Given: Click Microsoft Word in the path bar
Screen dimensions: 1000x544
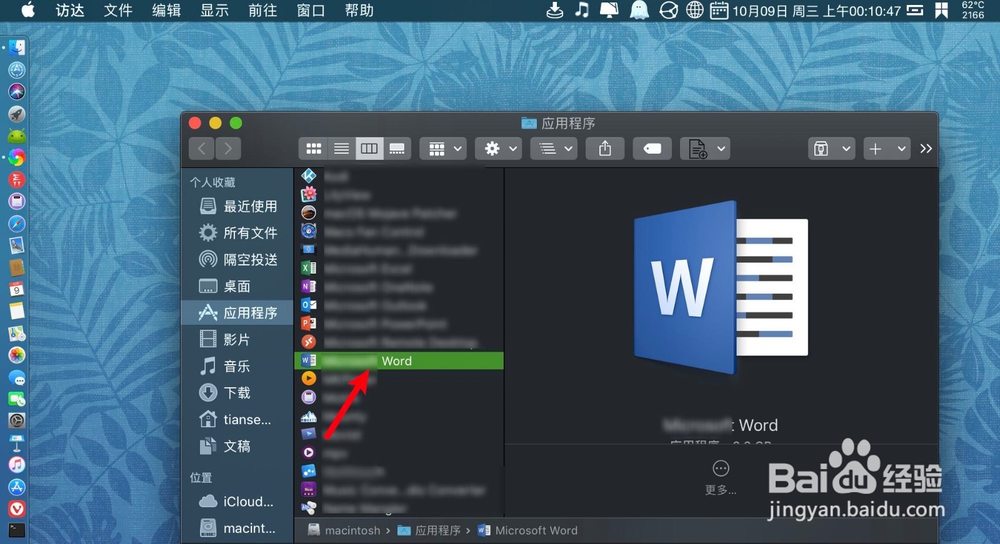Looking at the screenshot, I should point(528,531).
